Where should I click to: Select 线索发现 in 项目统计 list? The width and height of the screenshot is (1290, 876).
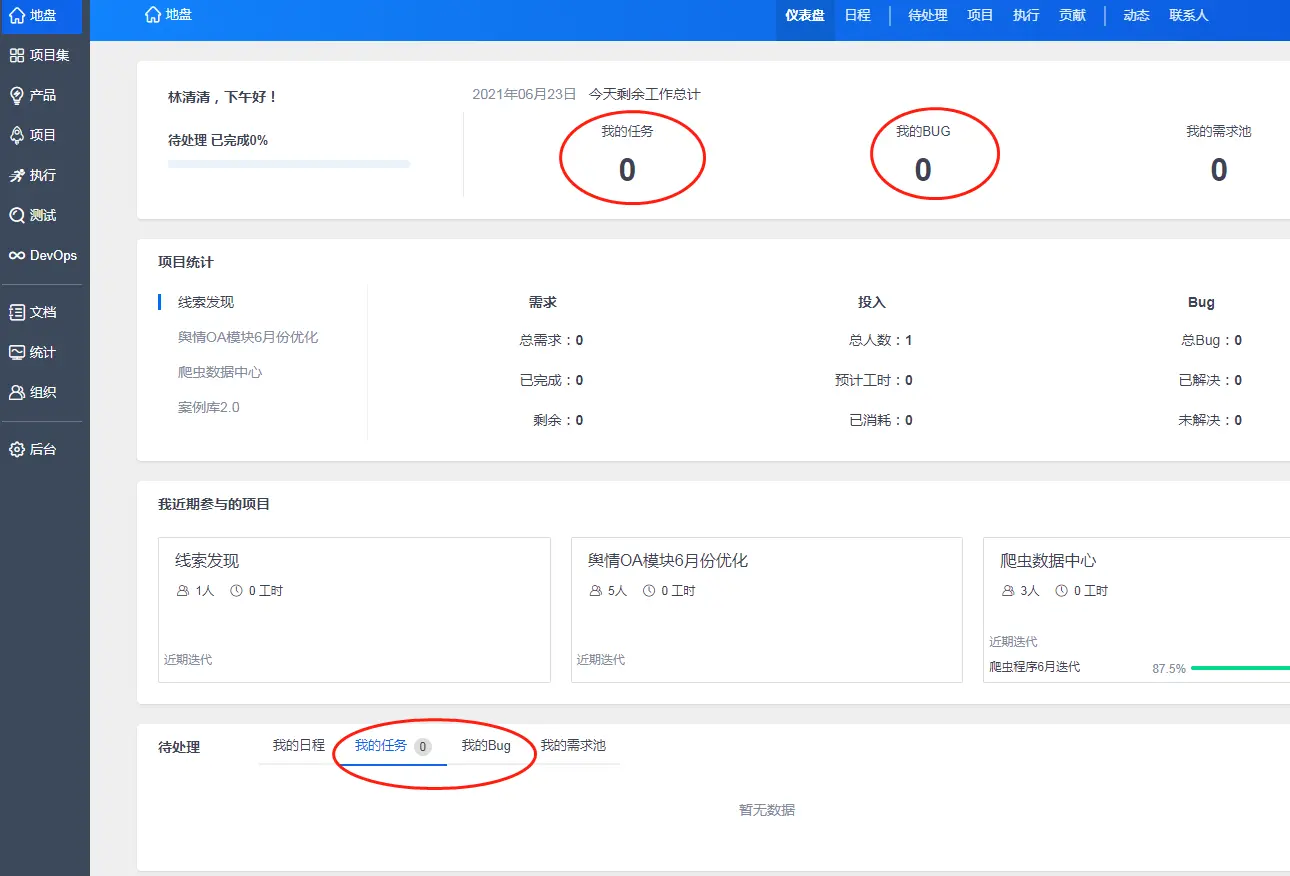tap(206, 302)
